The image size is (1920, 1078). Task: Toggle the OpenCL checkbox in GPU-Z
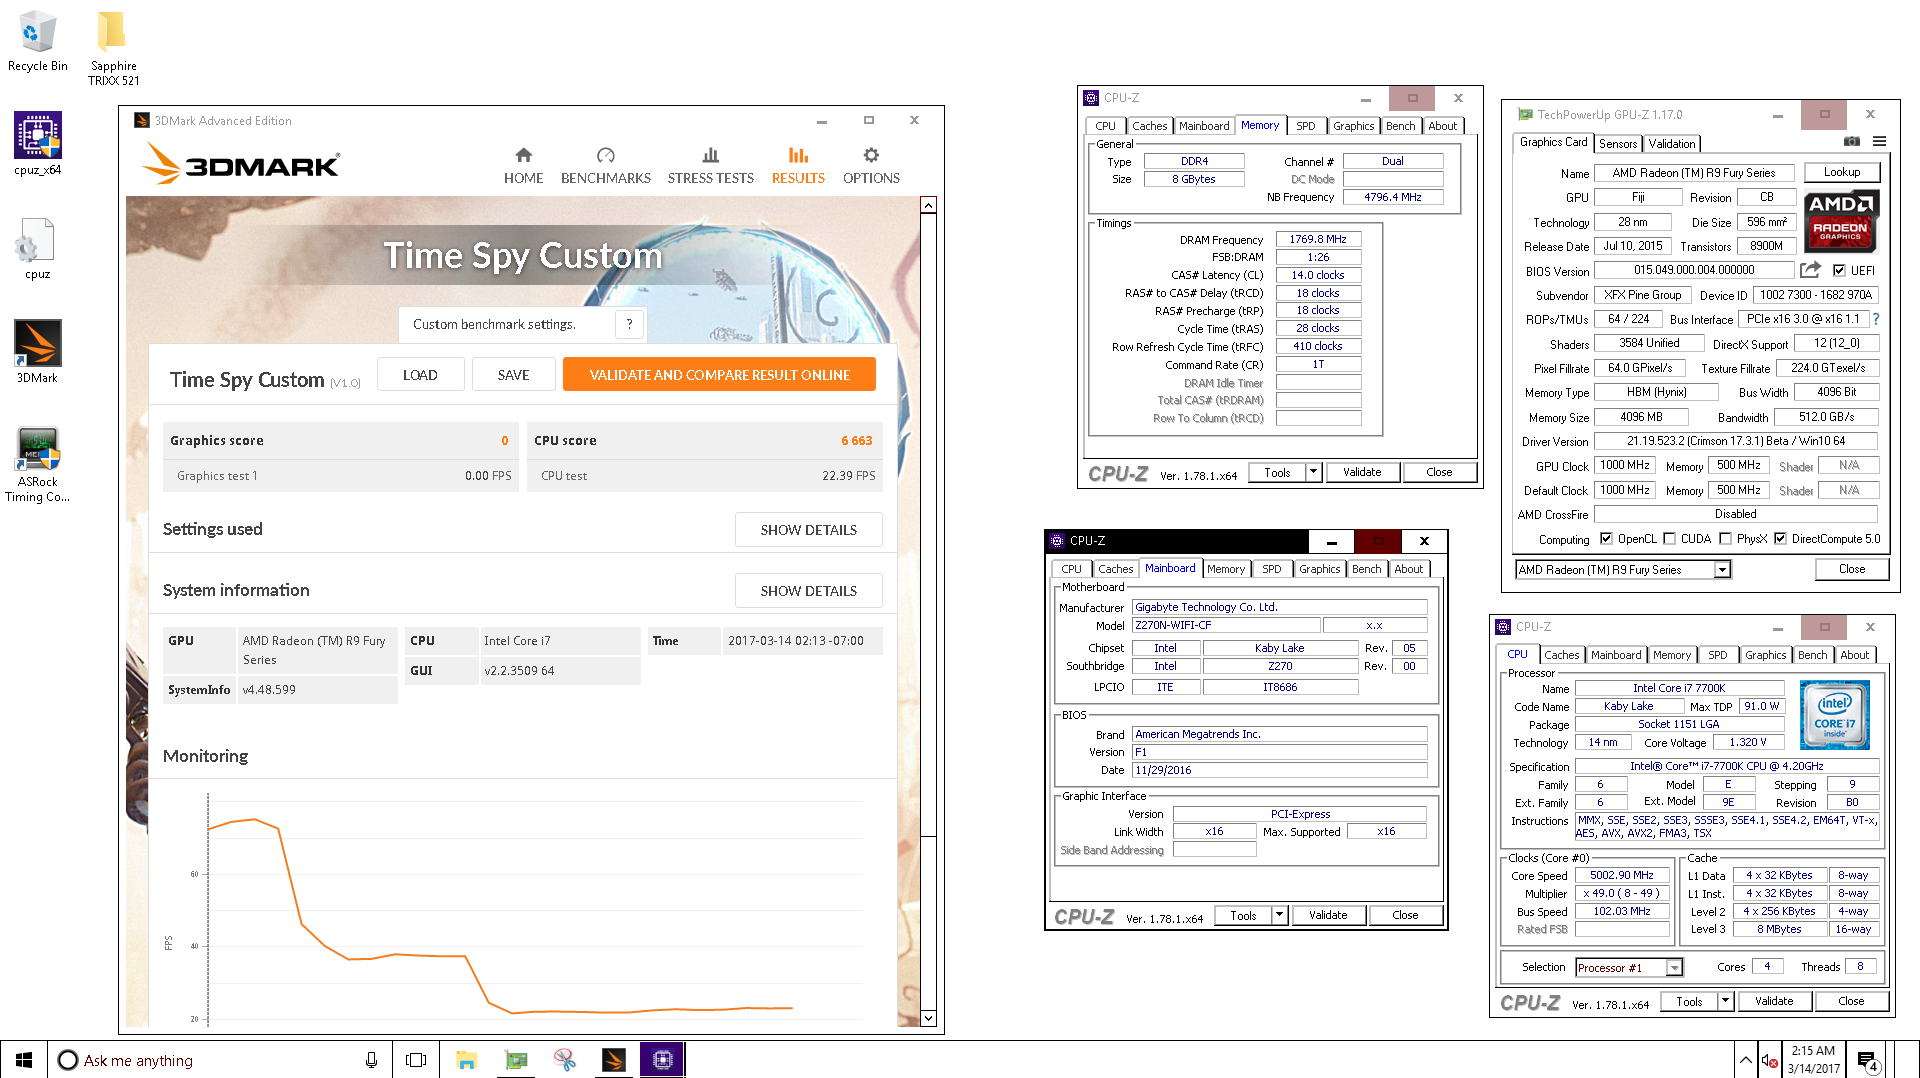1606,539
